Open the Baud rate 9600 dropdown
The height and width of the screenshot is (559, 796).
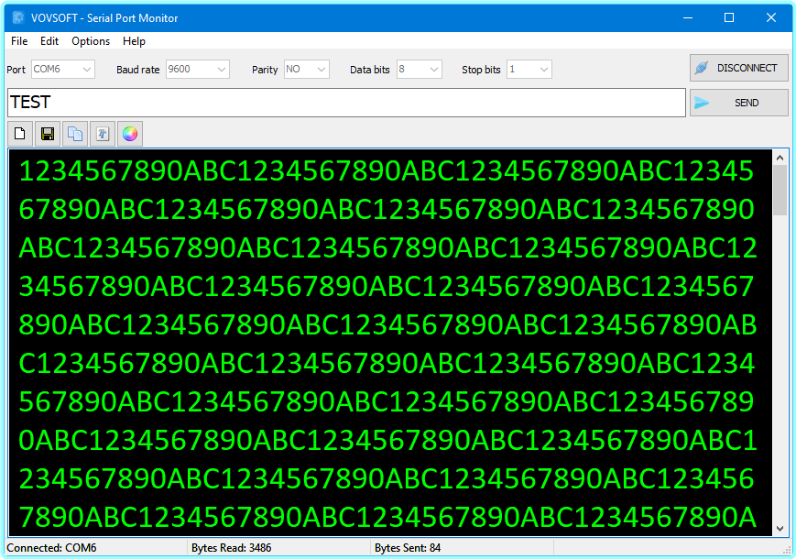pyautogui.click(x=221, y=70)
